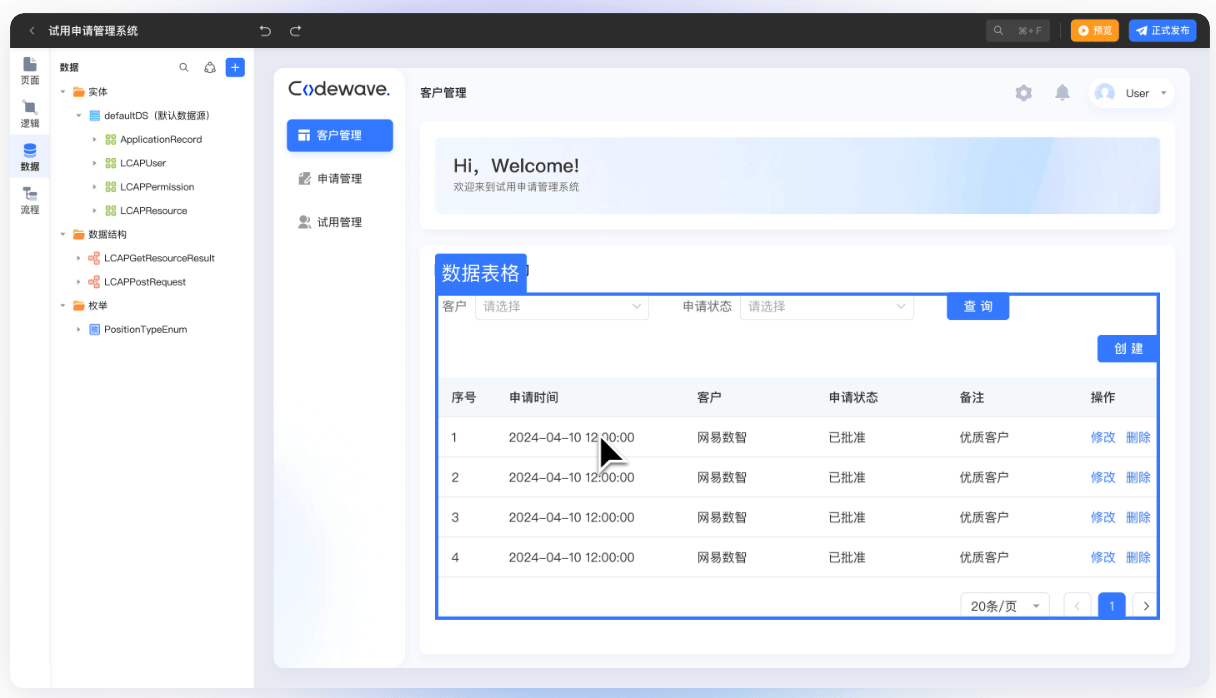Collapse the 实体 folder
The height and width of the screenshot is (698, 1216).
[63, 92]
